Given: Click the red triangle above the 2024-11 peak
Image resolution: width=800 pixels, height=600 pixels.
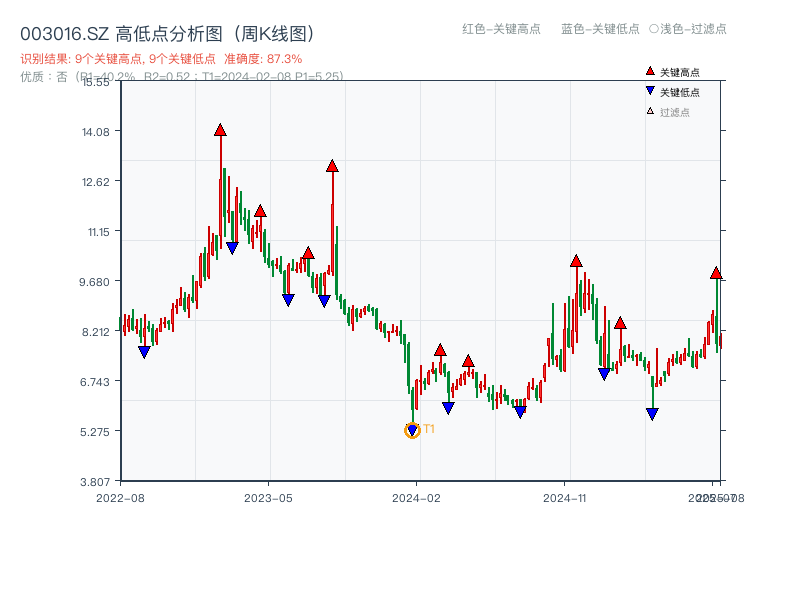Looking at the screenshot, I should tap(575, 258).
